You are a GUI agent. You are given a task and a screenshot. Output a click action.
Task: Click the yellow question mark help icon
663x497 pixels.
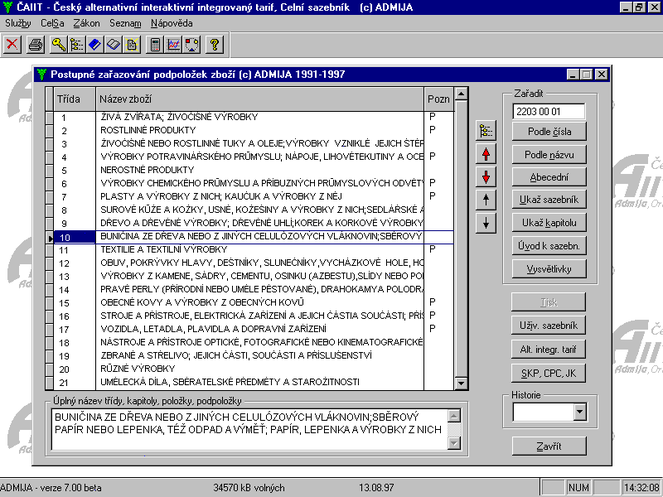pyautogui.click(x=214, y=44)
